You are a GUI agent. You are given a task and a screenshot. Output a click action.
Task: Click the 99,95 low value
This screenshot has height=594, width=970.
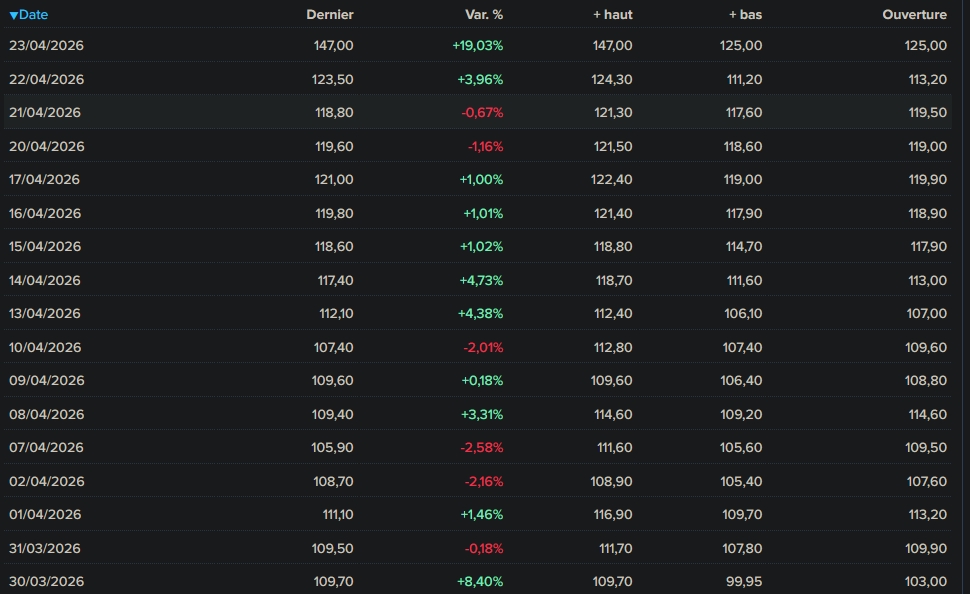pyautogui.click(x=743, y=582)
